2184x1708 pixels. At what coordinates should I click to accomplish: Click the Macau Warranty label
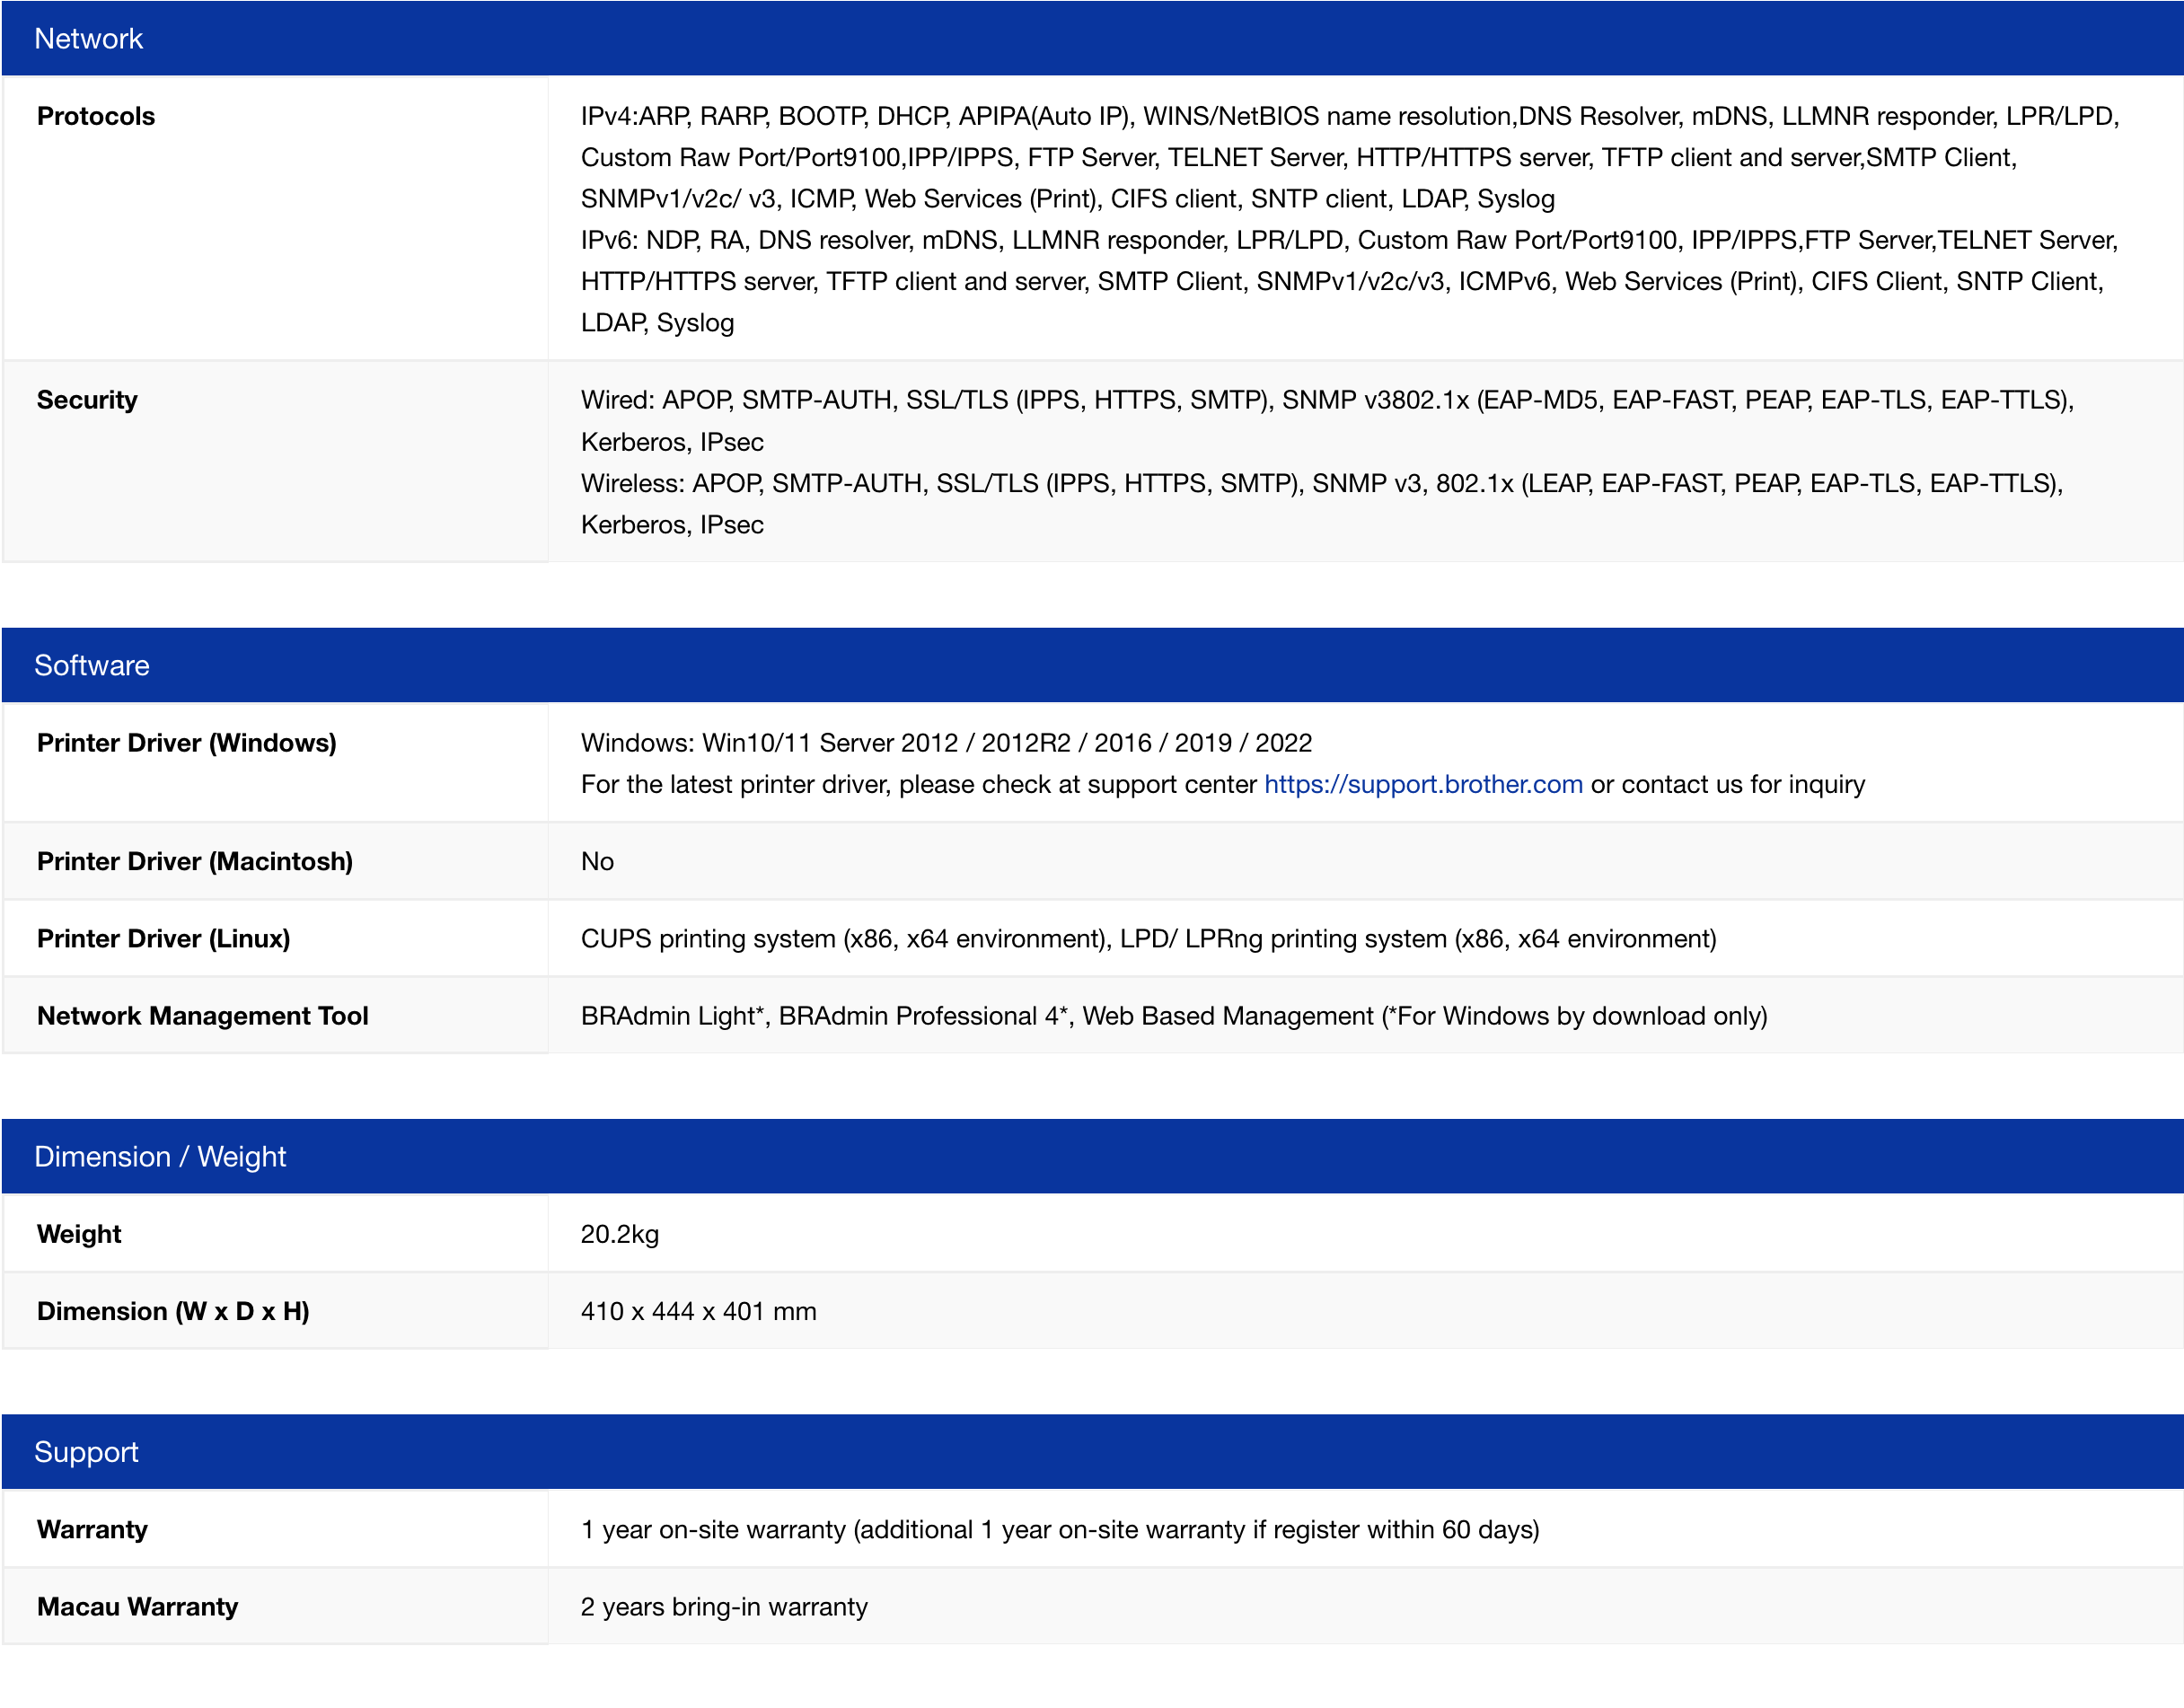pyautogui.click(x=137, y=1607)
